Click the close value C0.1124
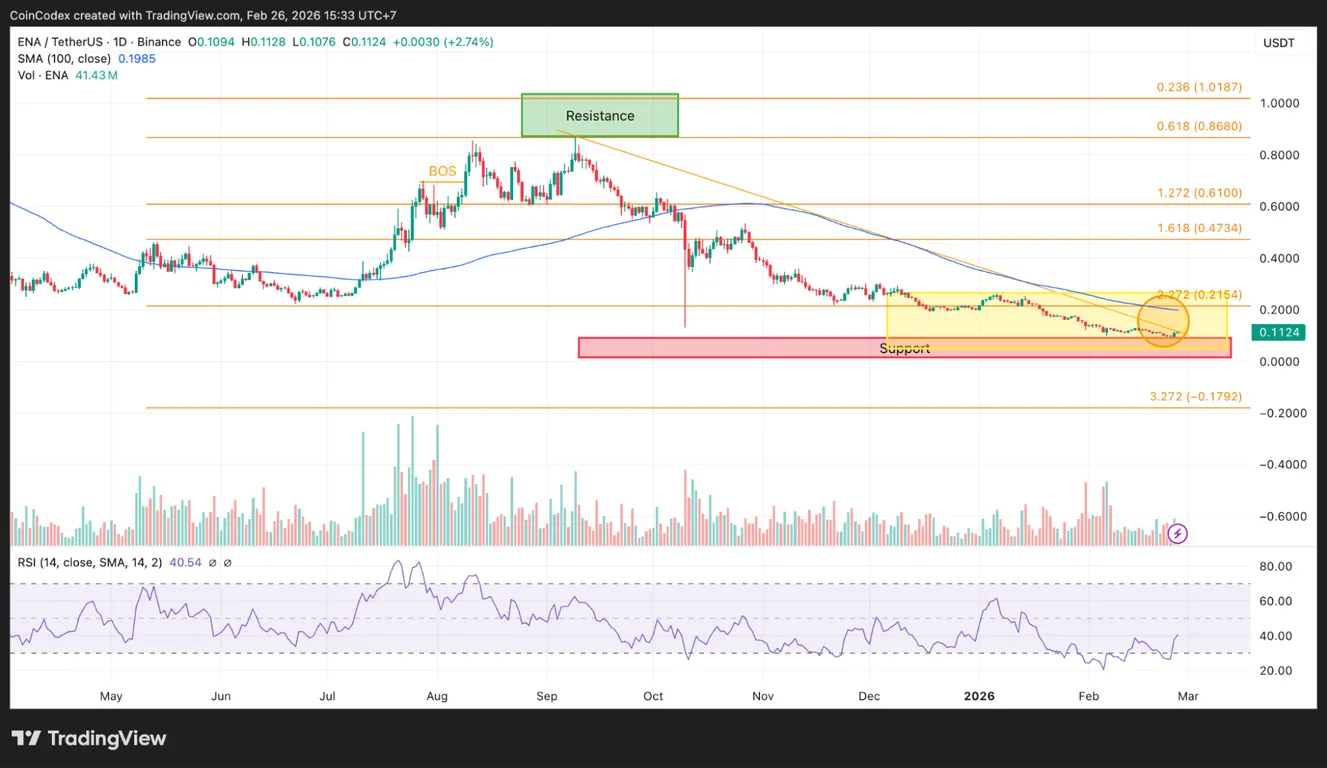This screenshot has width=1327, height=768. pyautogui.click(x=365, y=42)
